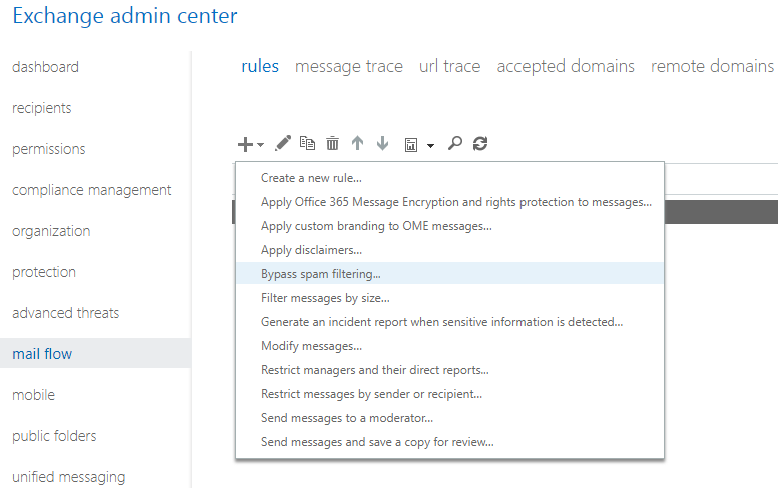The width and height of the screenshot is (778, 488).
Task: Go to recipients in the sidebar
Action: point(42,108)
